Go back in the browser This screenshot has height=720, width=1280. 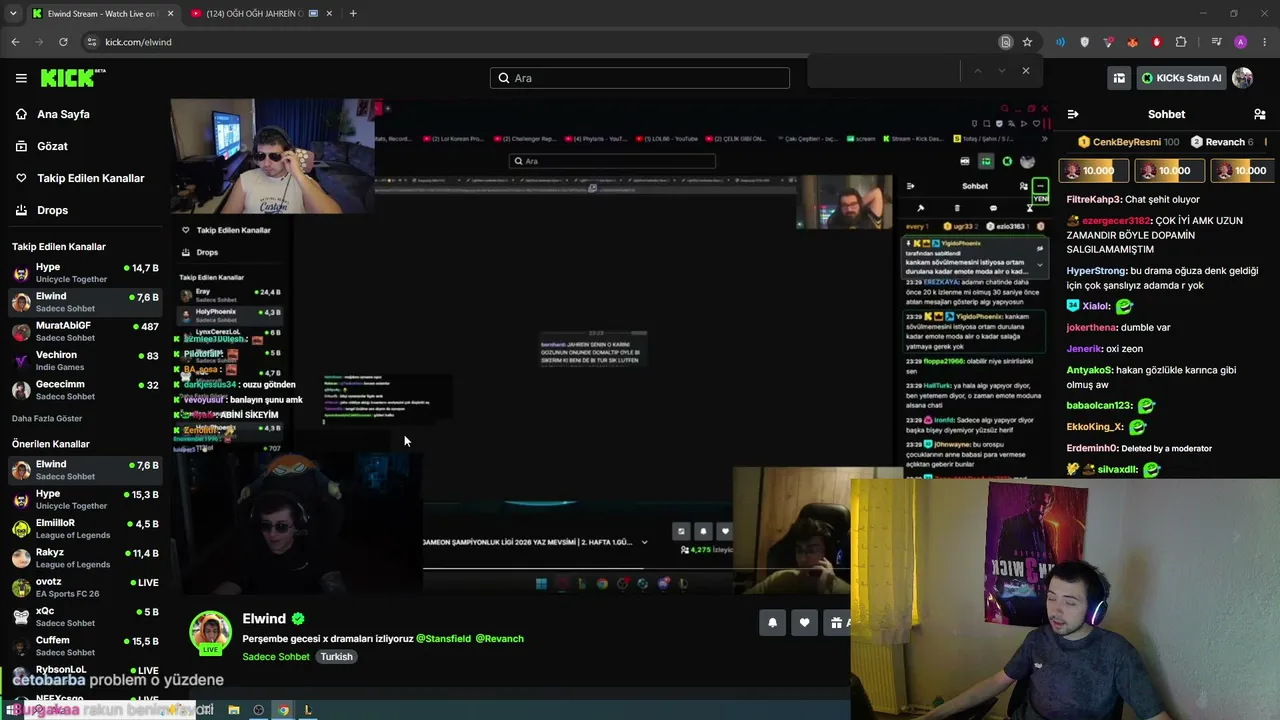[15, 42]
